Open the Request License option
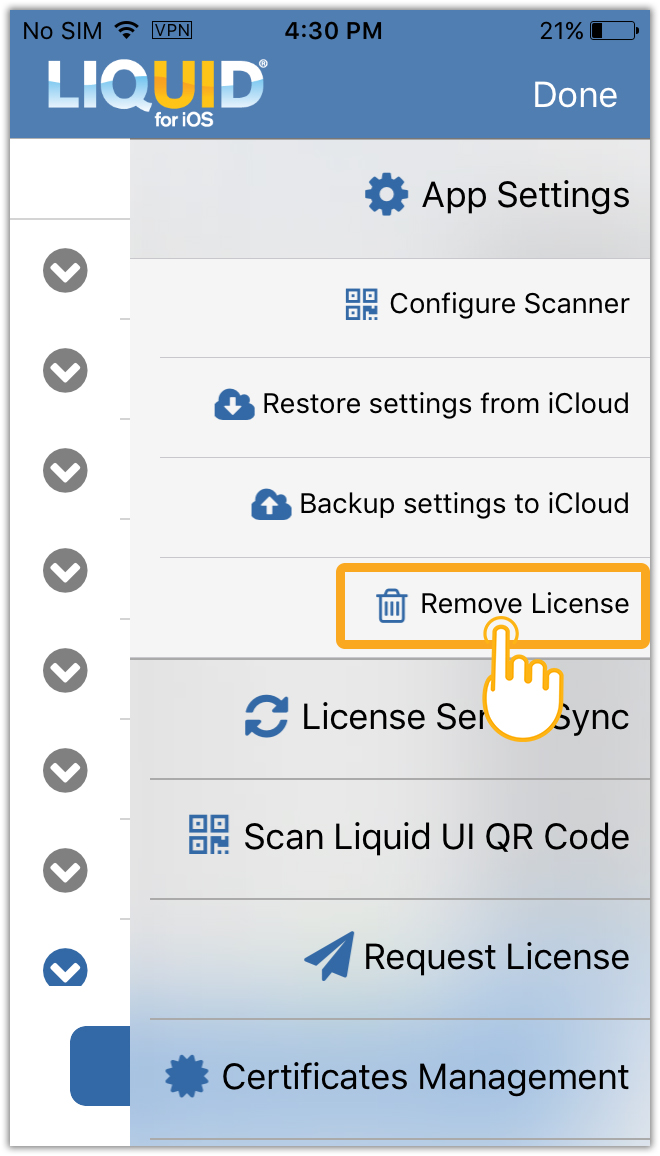This screenshot has width=660, height=1156. coord(496,957)
